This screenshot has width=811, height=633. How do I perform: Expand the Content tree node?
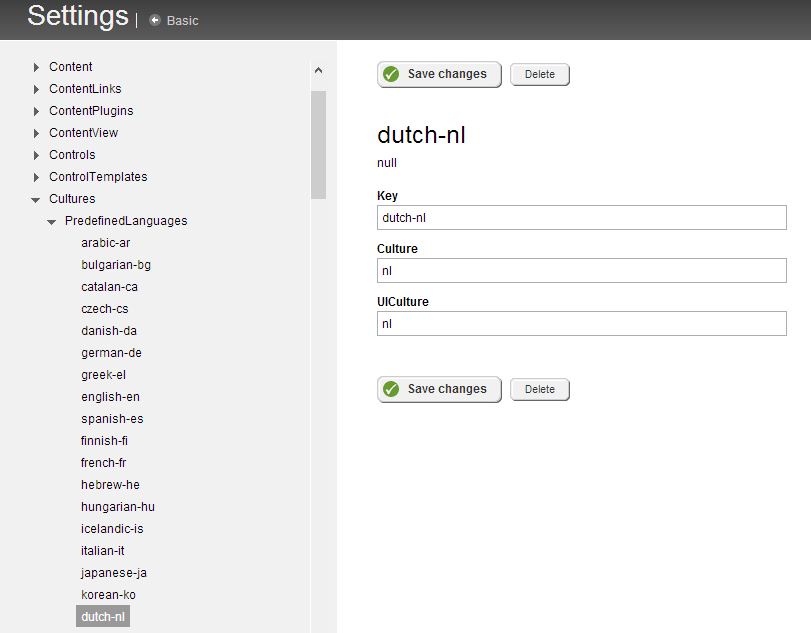point(36,67)
